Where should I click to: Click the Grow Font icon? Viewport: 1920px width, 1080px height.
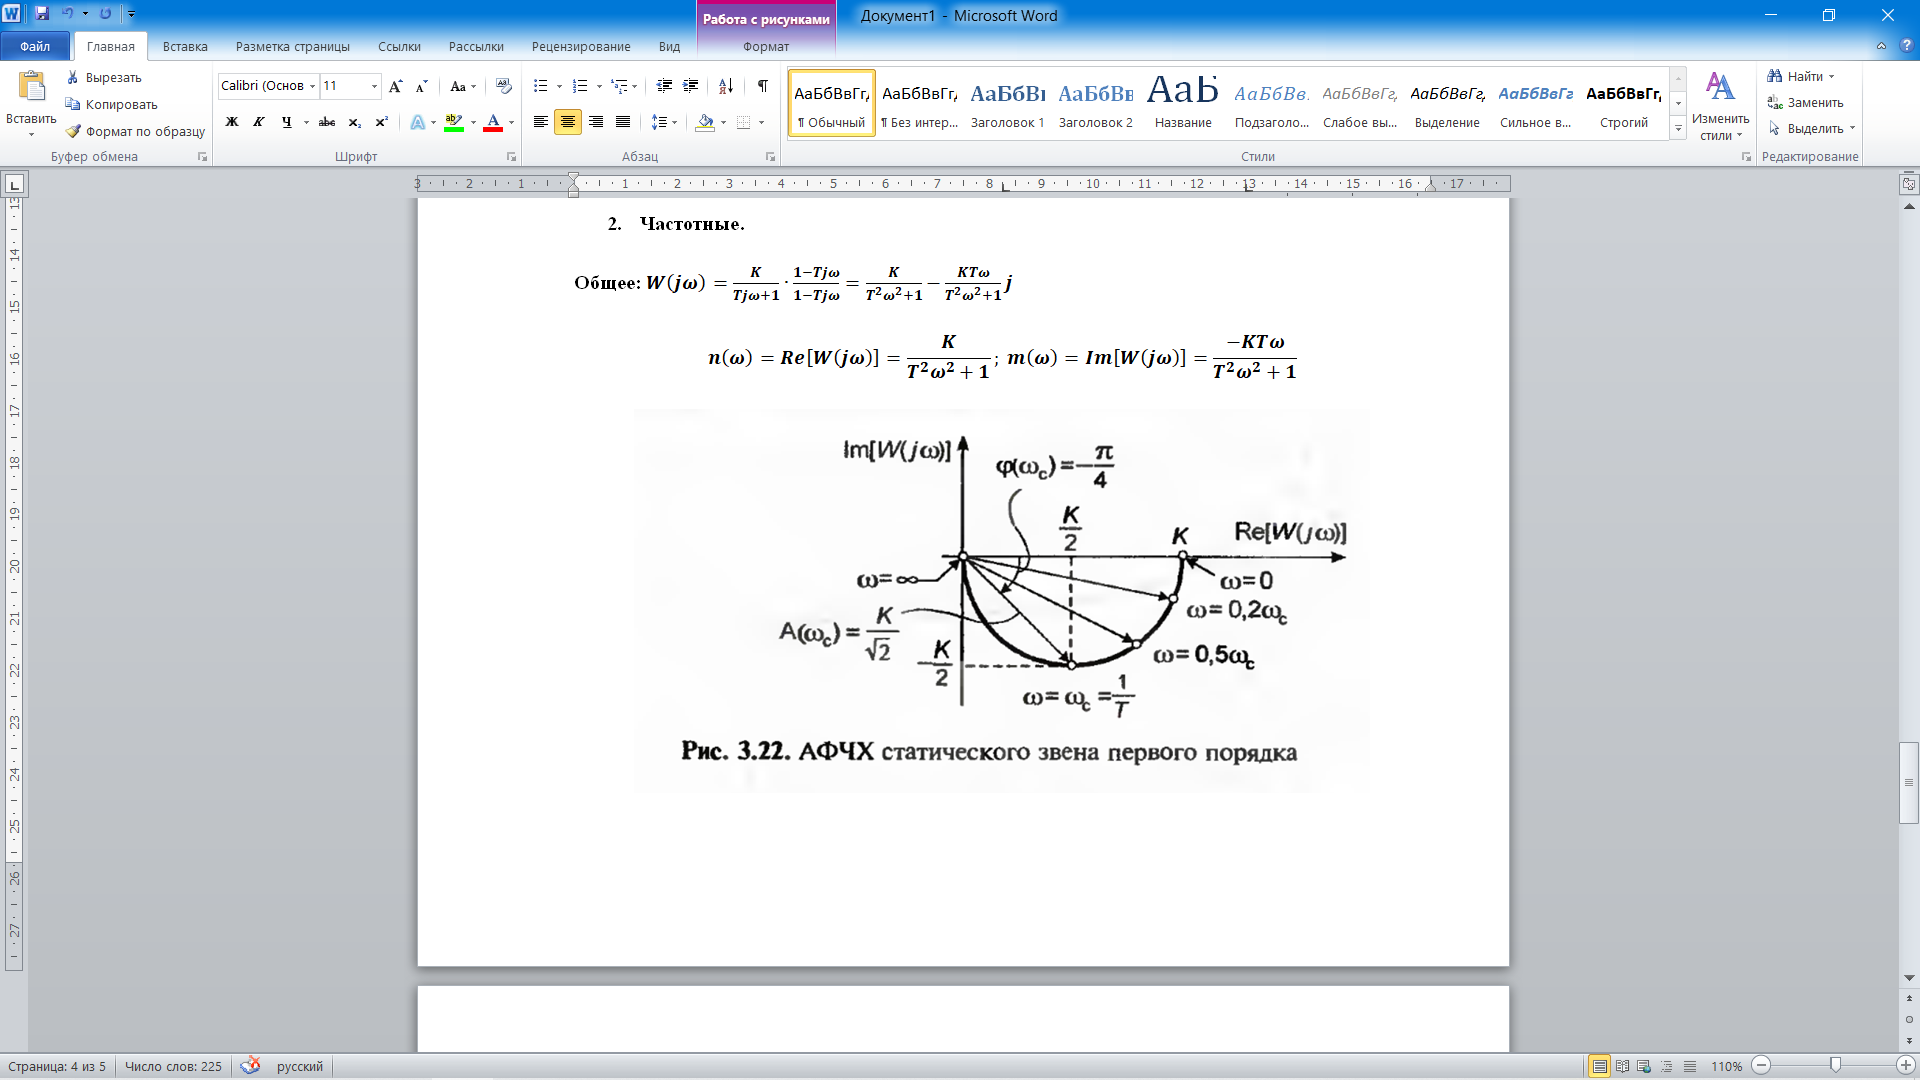(396, 86)
